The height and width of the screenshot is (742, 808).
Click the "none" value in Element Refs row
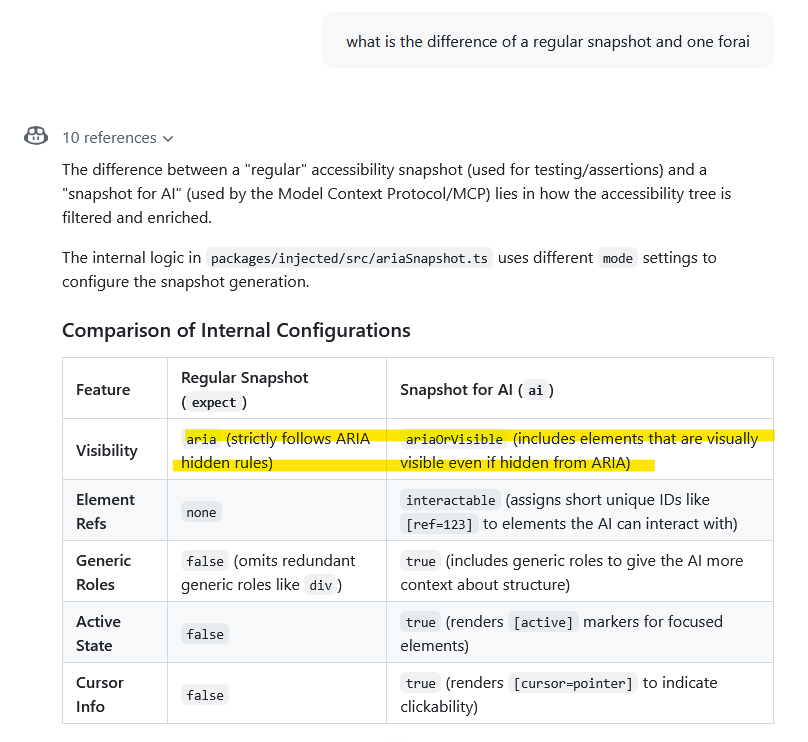pos(201,512)
